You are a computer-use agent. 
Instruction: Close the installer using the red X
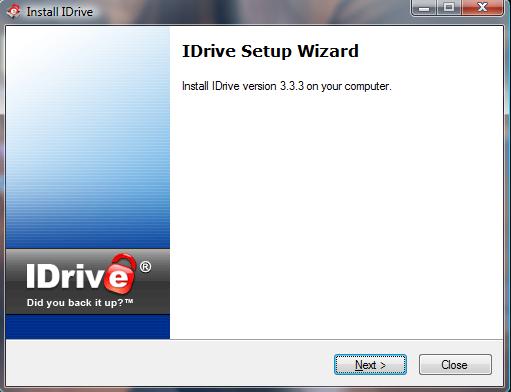click(482, 7)
